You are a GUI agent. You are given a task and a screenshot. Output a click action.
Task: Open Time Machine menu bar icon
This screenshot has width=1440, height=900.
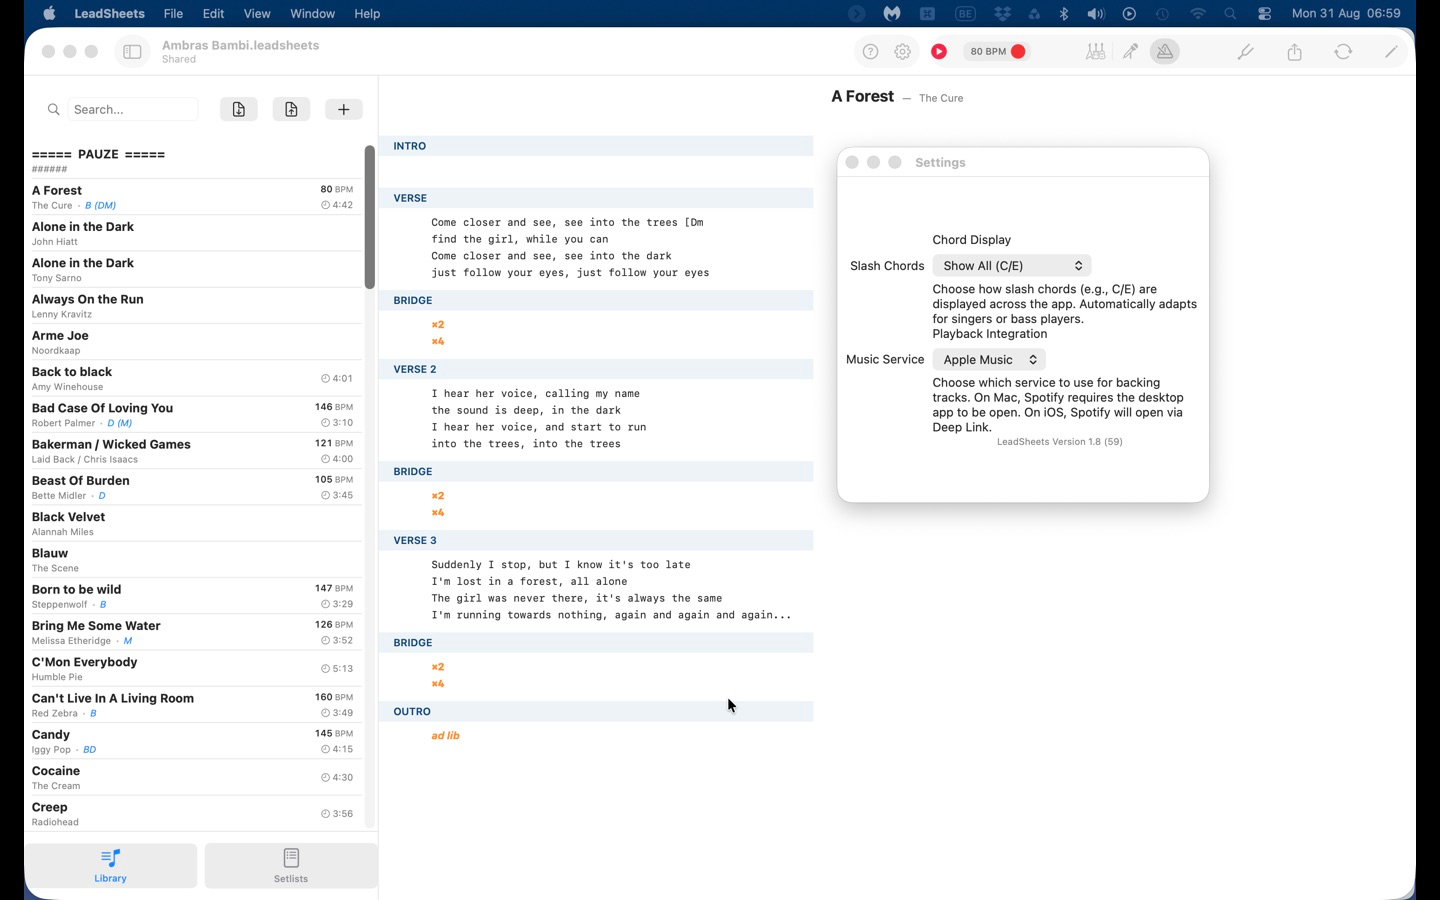pyautogui.click(x=1162, y=14)
